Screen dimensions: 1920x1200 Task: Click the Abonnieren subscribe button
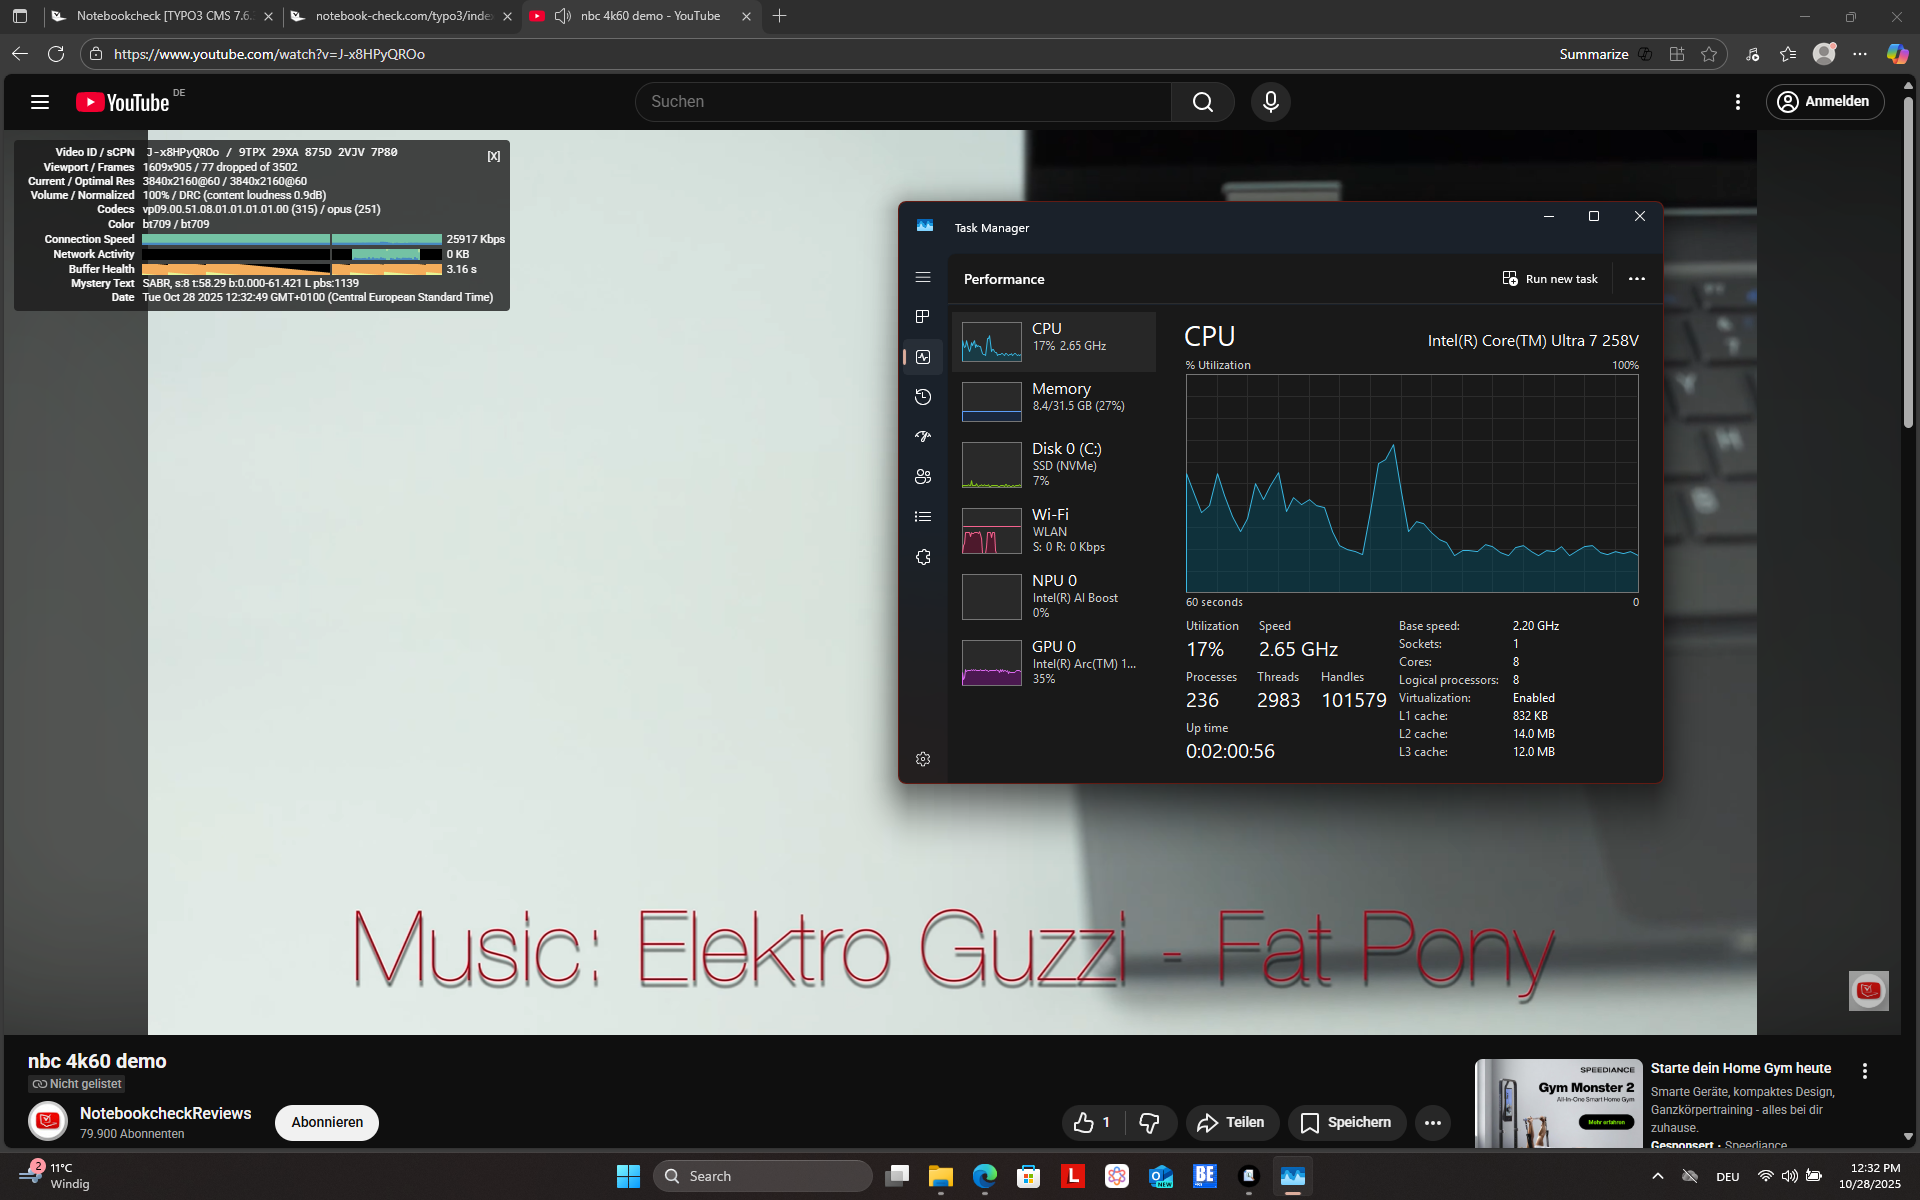(327, 1122)
